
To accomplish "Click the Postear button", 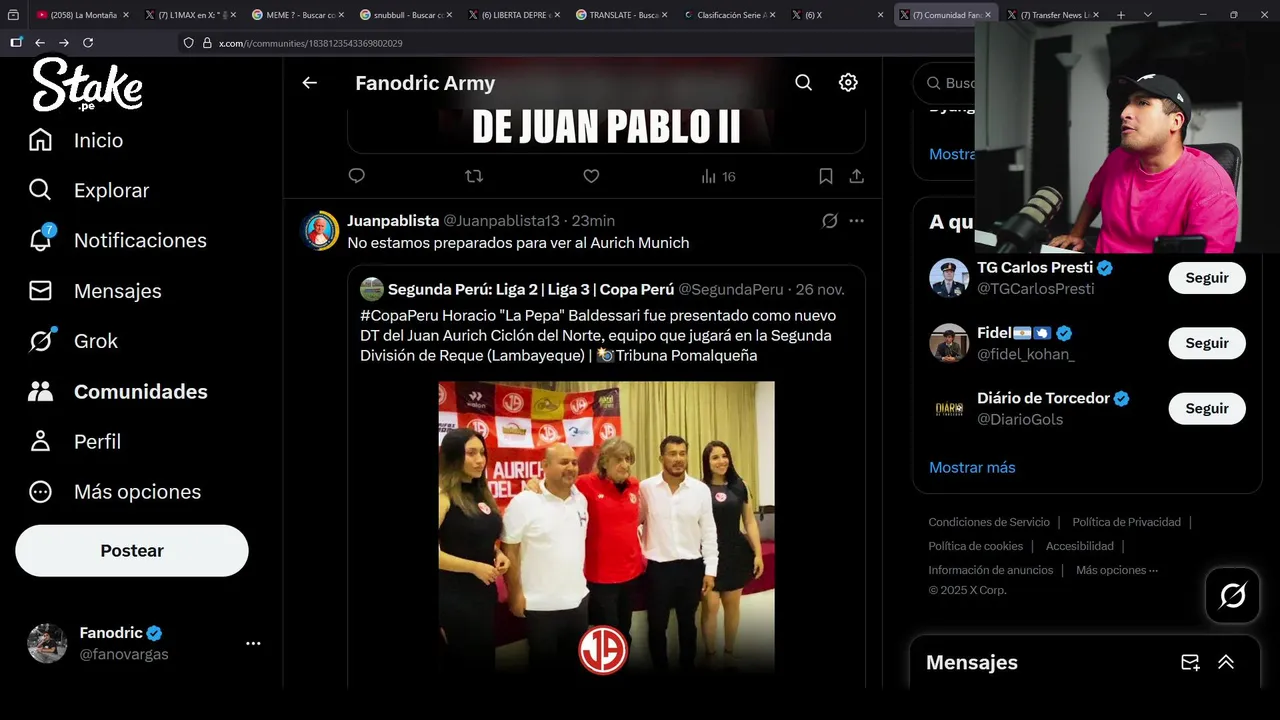I will coord(132,551).
